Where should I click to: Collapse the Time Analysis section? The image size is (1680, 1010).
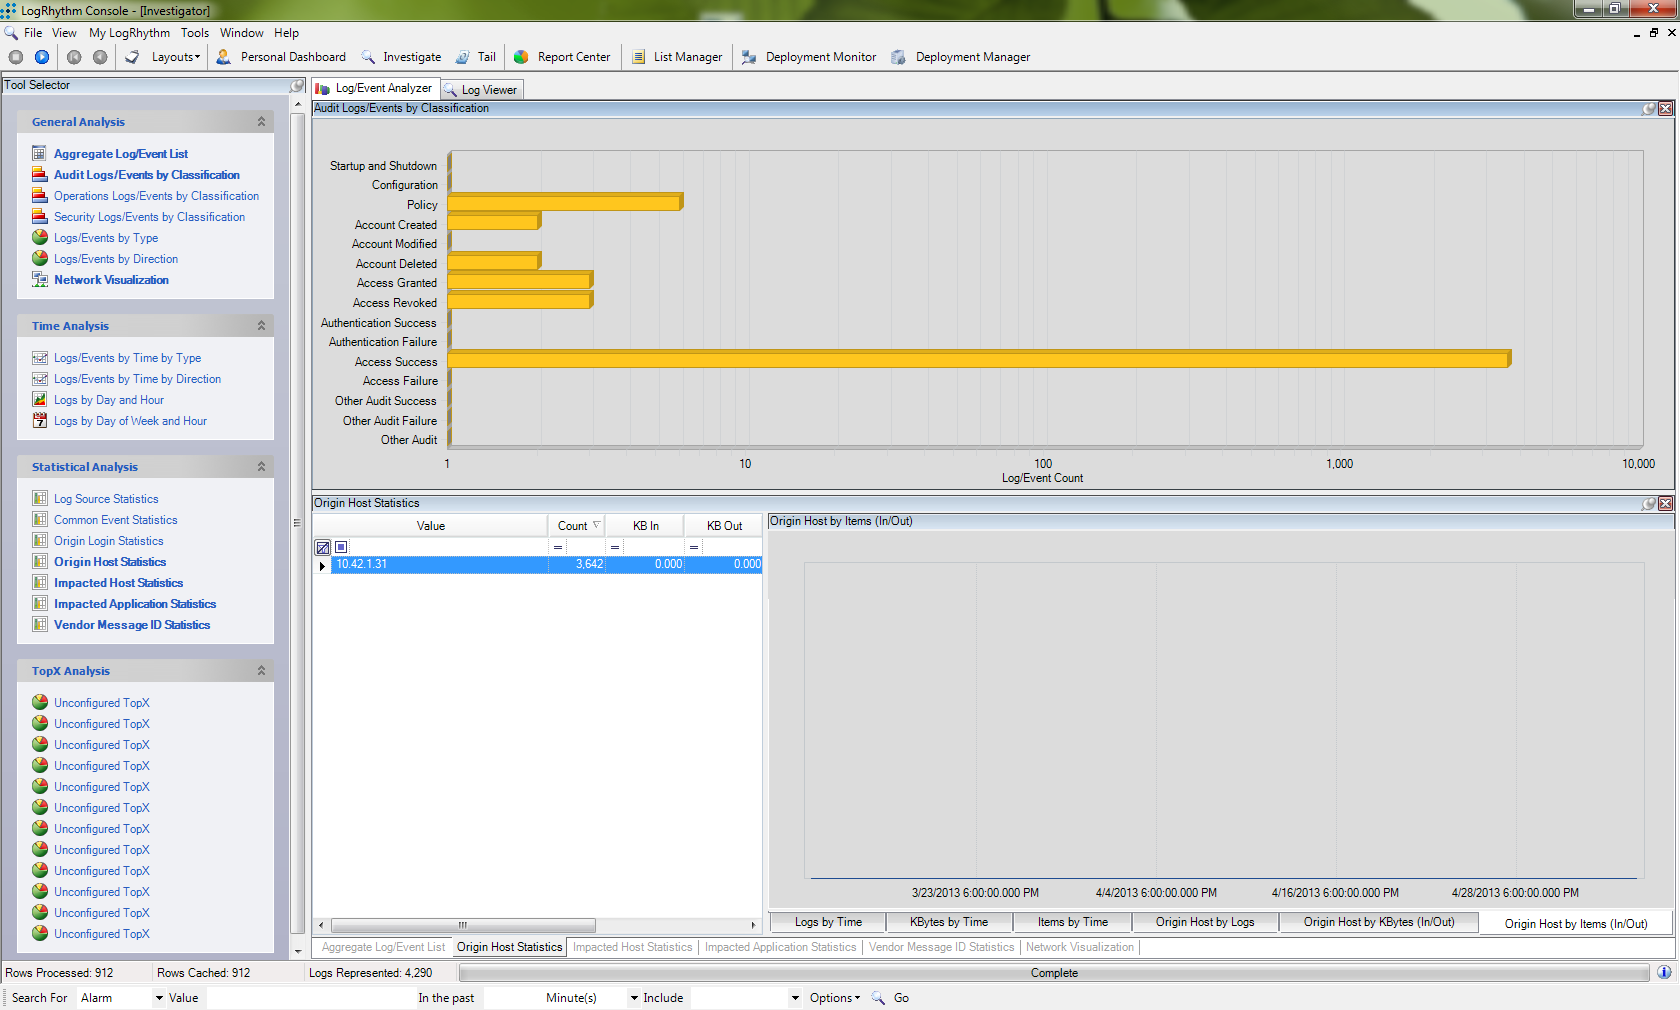coord(261,325)
